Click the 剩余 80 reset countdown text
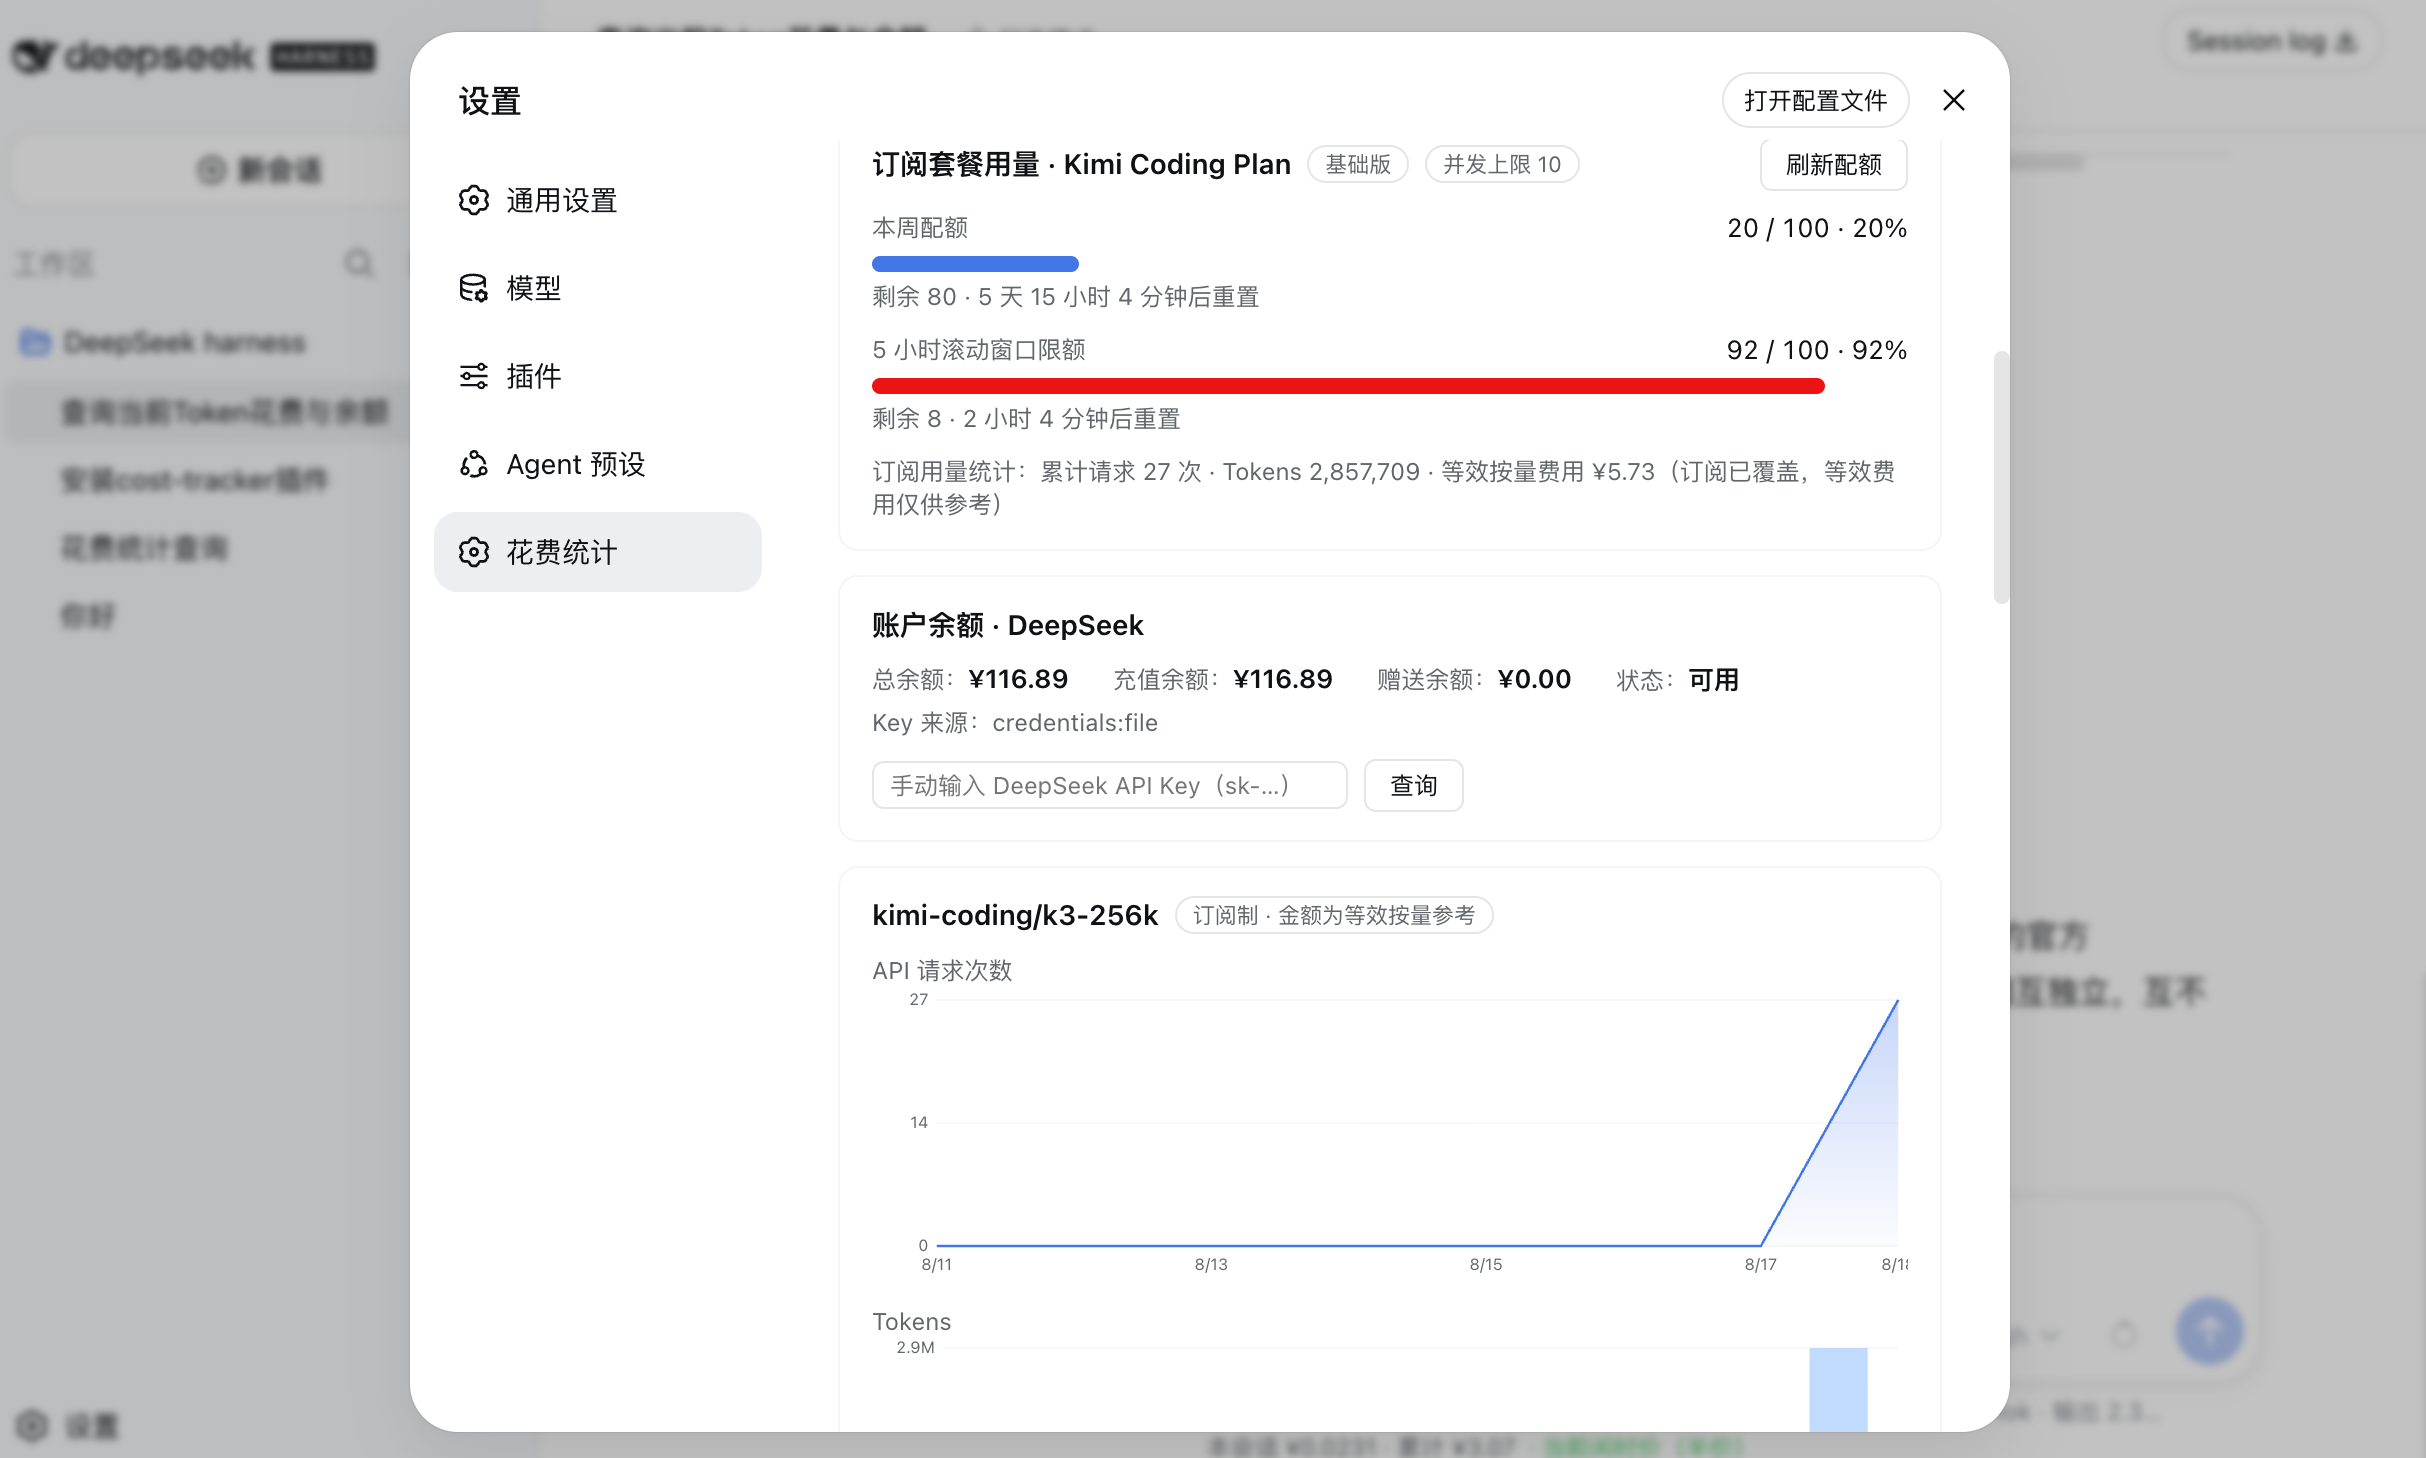Viewport: 2426px width, 1458px height. point(1065,296)
